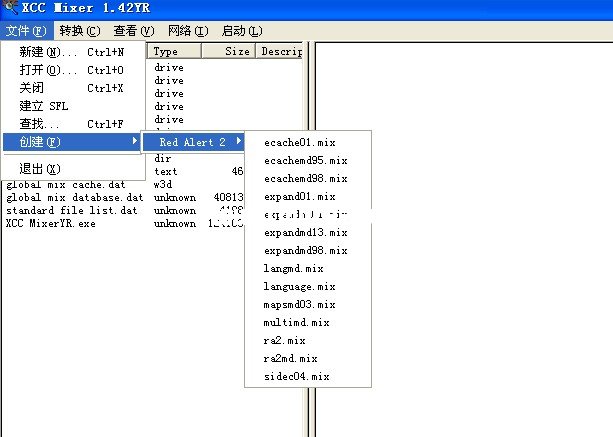Open the 网络(I) menu
Viewport: 613px width, 437px height.
pos(188,30)
